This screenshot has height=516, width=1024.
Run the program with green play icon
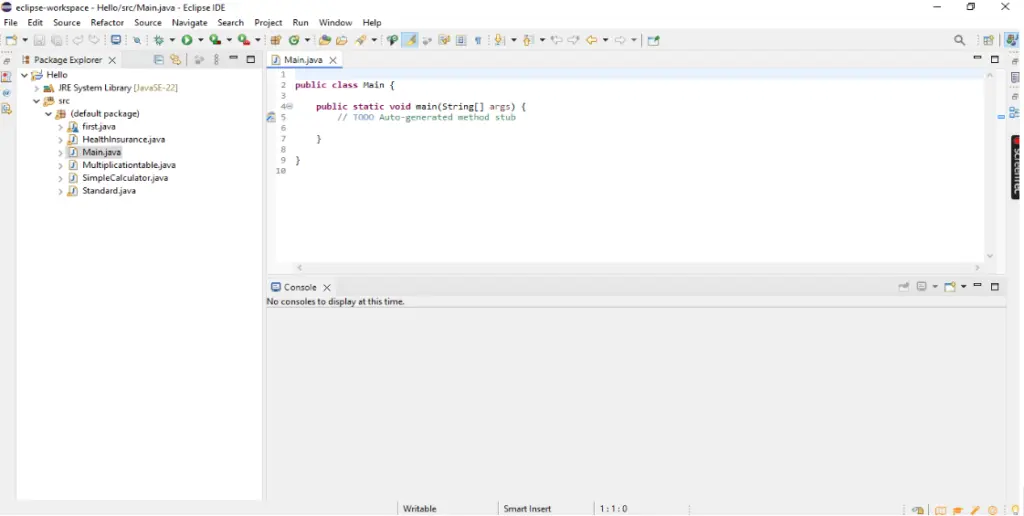(x=187, y=40)
